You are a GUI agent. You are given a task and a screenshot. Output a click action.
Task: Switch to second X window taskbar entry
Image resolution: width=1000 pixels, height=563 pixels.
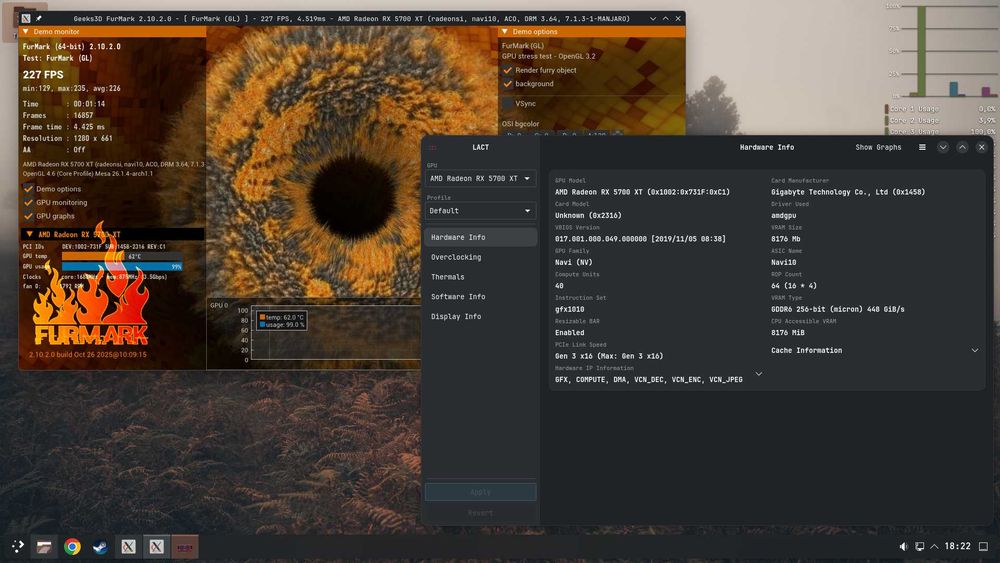pos(156,546)
